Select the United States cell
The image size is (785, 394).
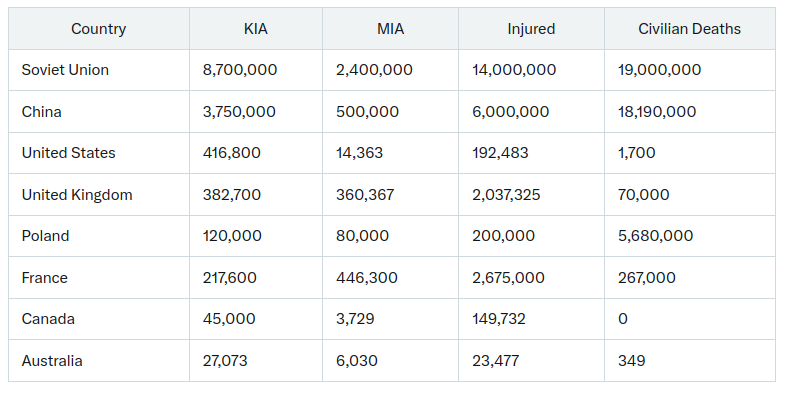69,153
